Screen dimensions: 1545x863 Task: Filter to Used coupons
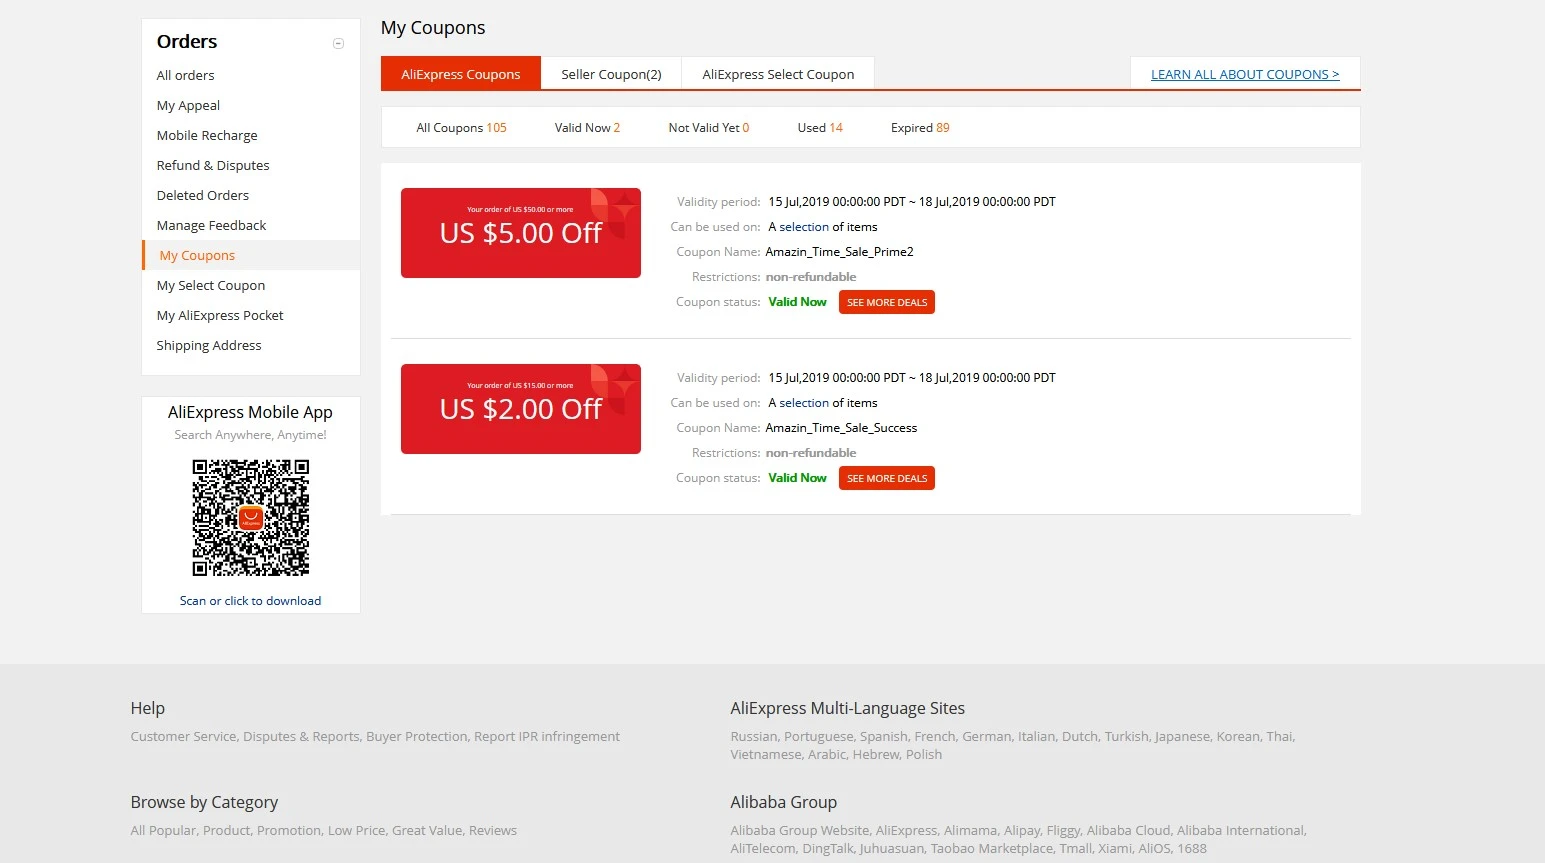tap(820, 128)
